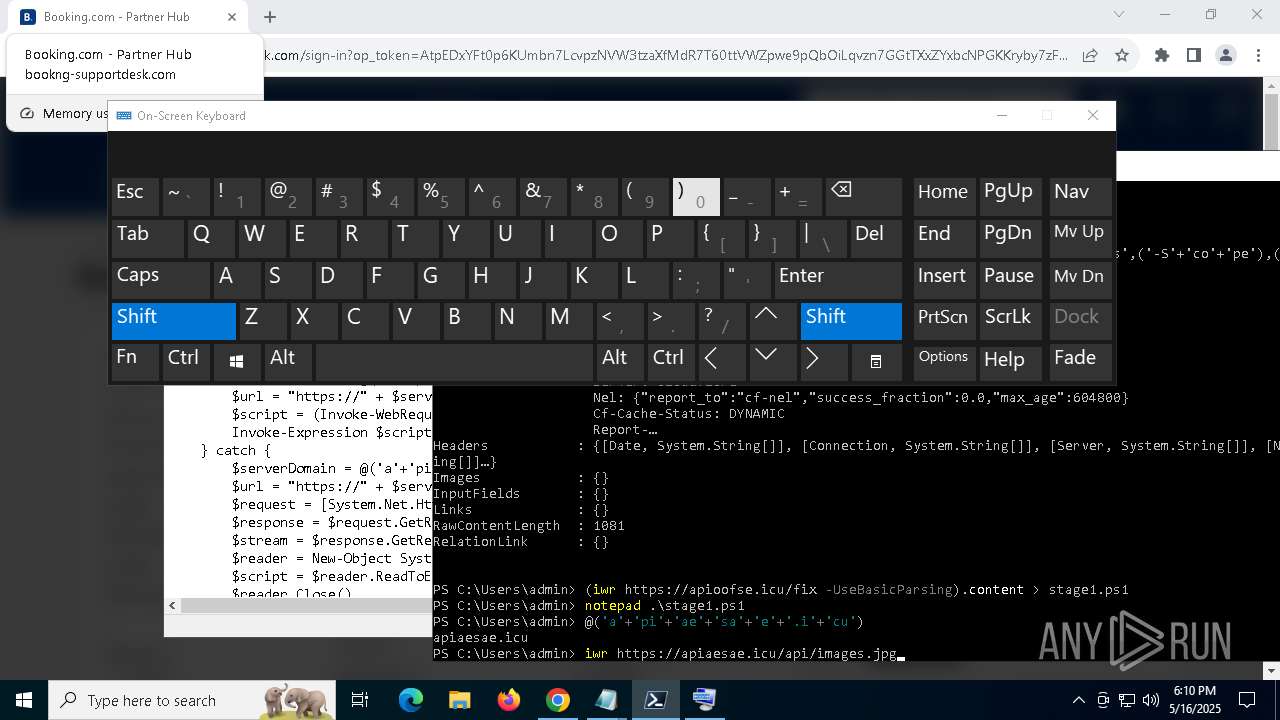Open the Chrome profile avatar
This screenshot has width=1280, height=720.
[x=1226, y=55]
